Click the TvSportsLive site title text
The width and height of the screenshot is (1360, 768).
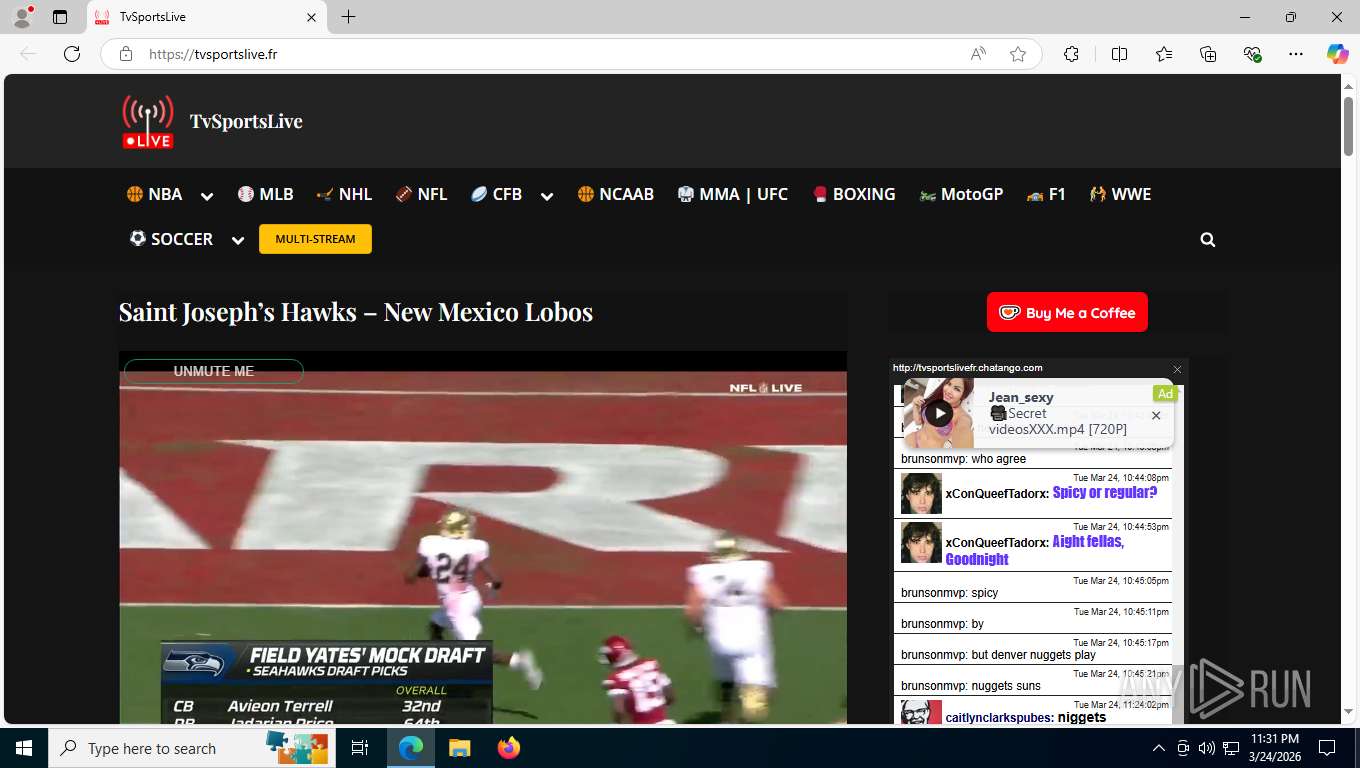point(246,121)
